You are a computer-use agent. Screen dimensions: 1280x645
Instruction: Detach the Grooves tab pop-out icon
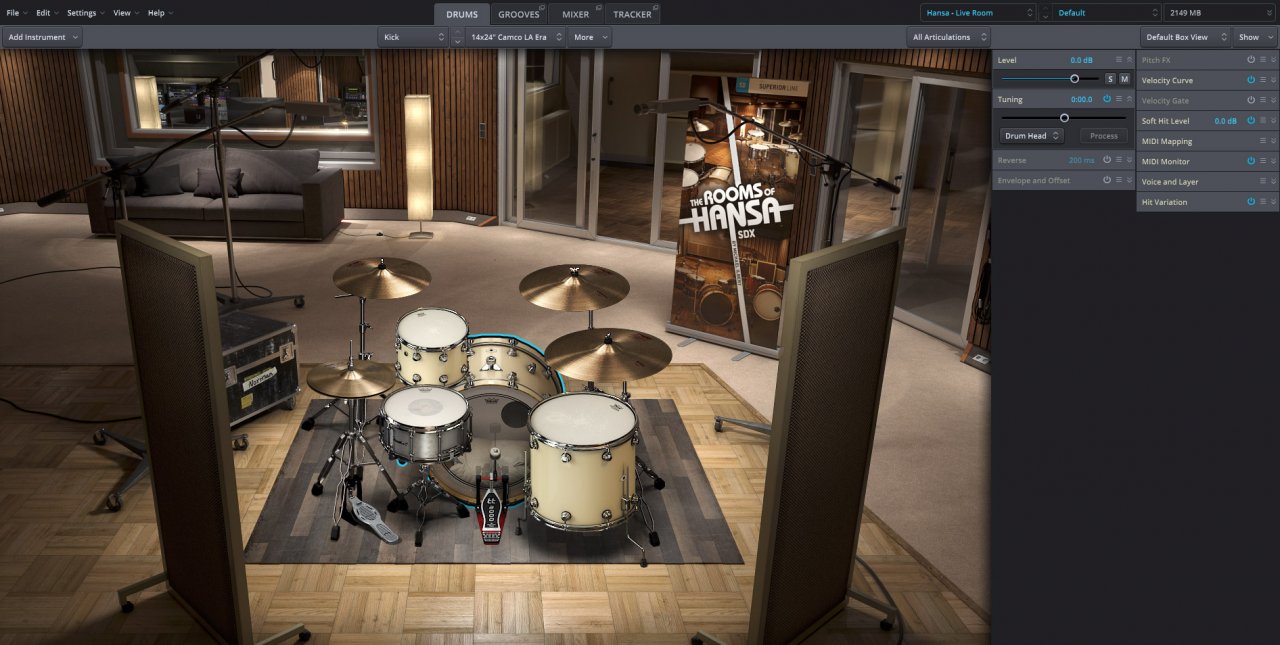[x=542, y=8]
